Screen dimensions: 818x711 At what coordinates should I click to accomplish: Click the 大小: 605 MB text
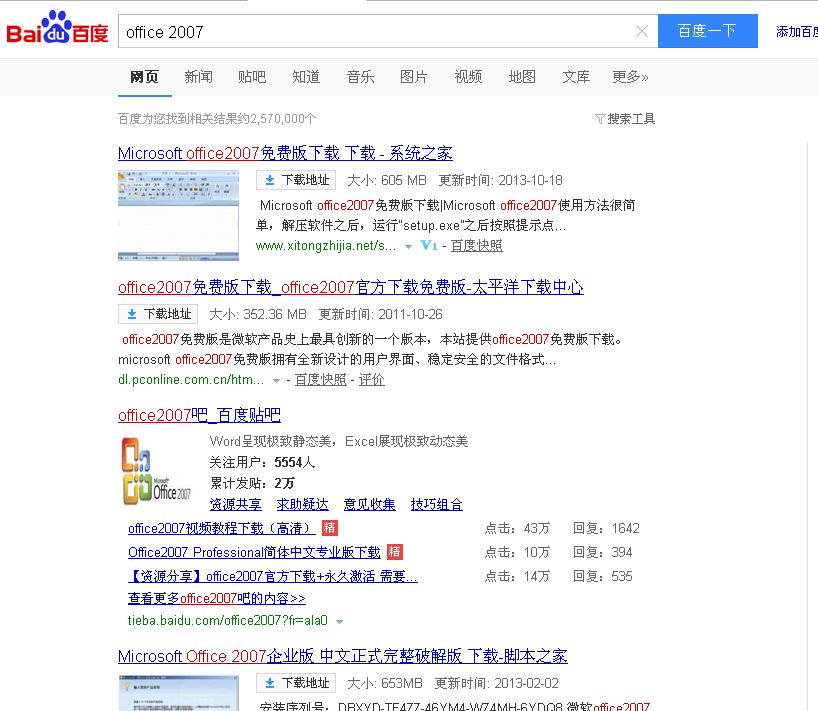387,180
